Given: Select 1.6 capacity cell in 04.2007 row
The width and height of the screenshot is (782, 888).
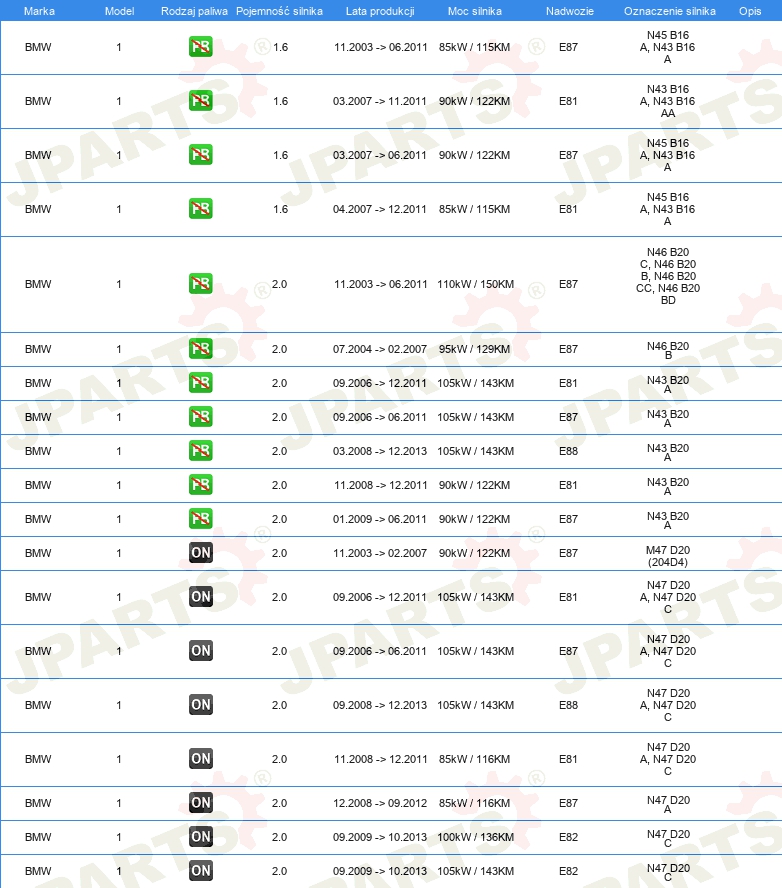Looking at the screenshot, I should point(280,209).
